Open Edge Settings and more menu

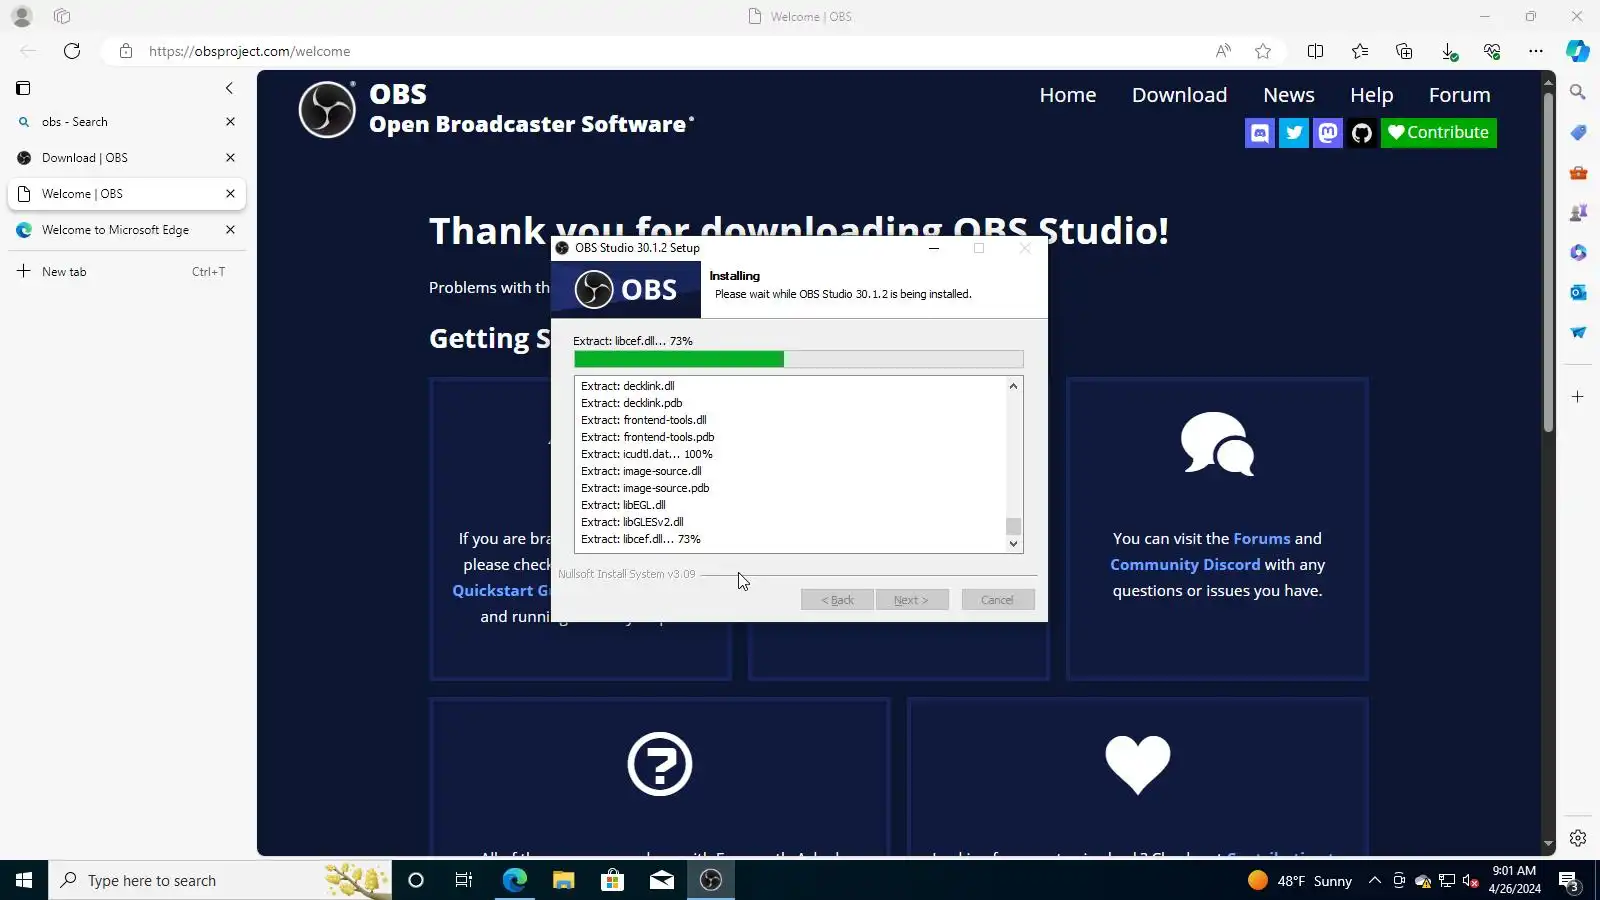(x=1536, y=51)
